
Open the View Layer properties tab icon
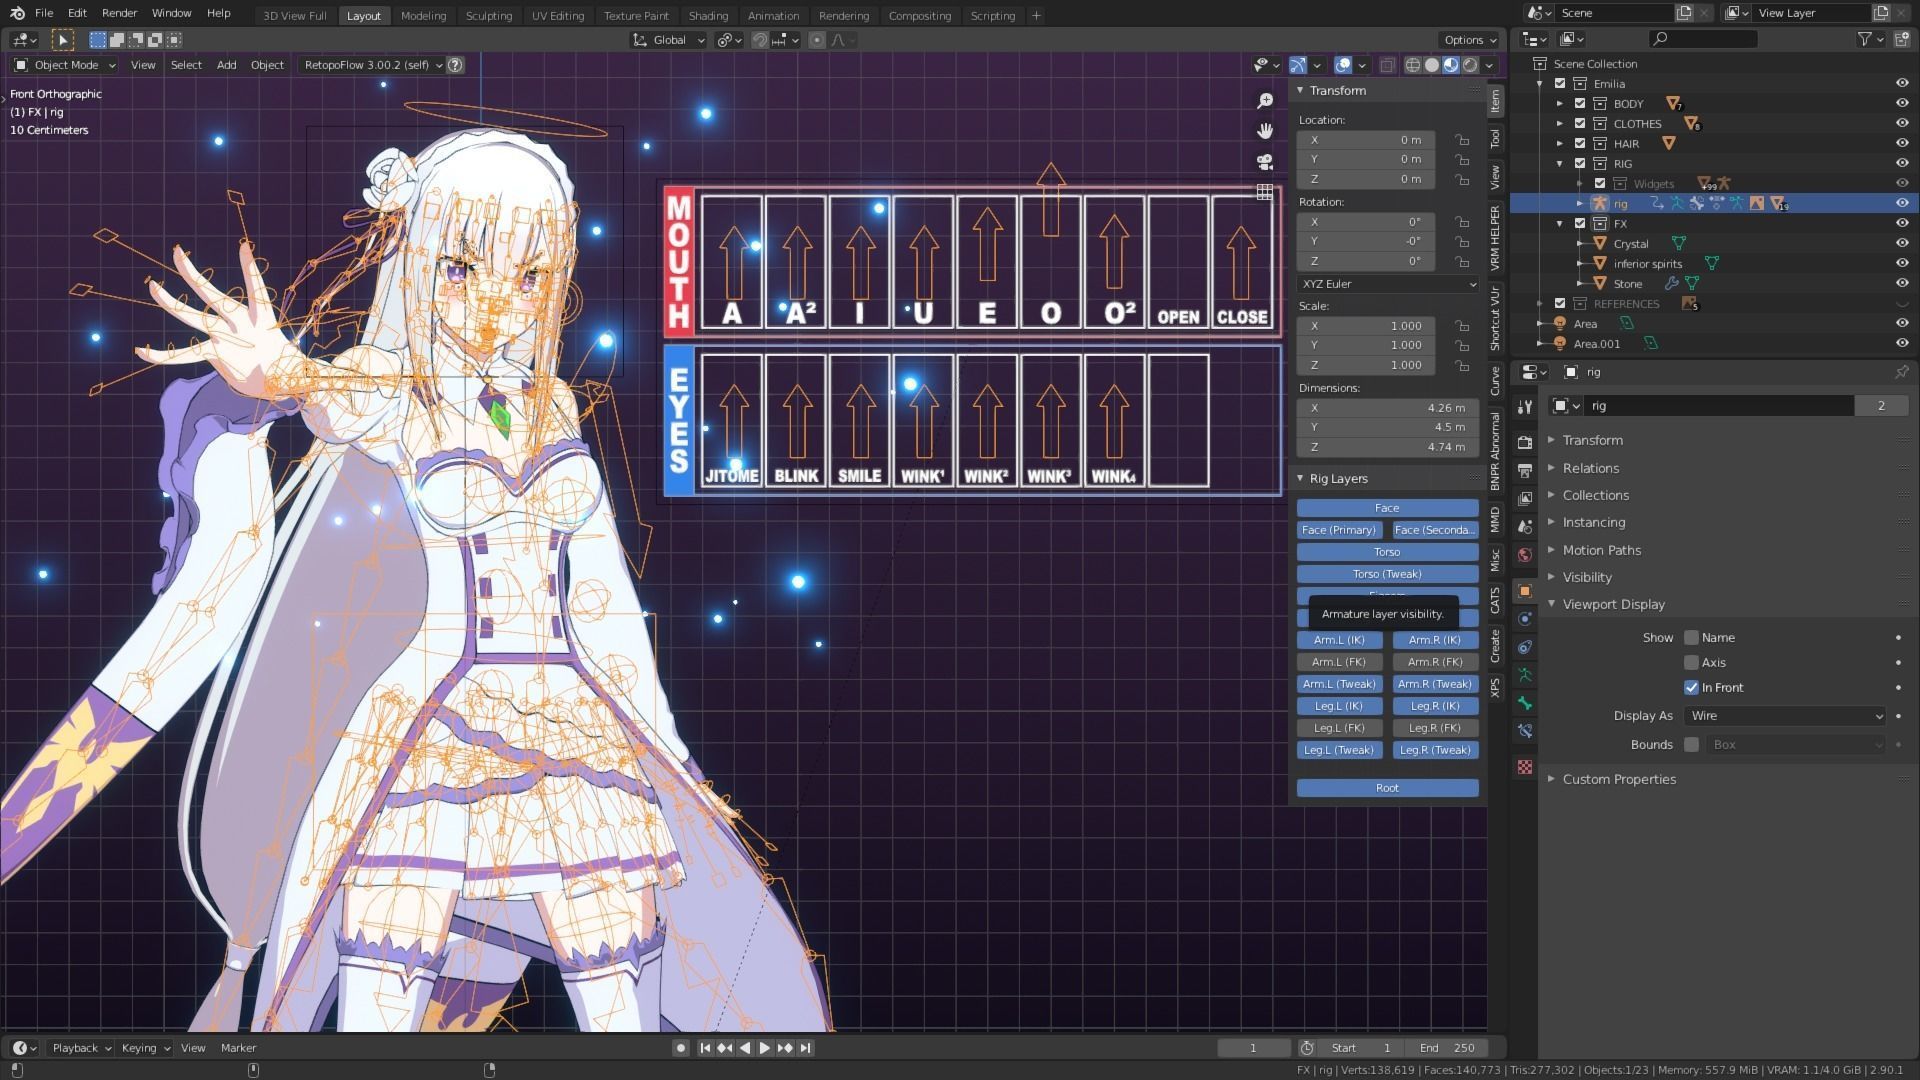1524,498
